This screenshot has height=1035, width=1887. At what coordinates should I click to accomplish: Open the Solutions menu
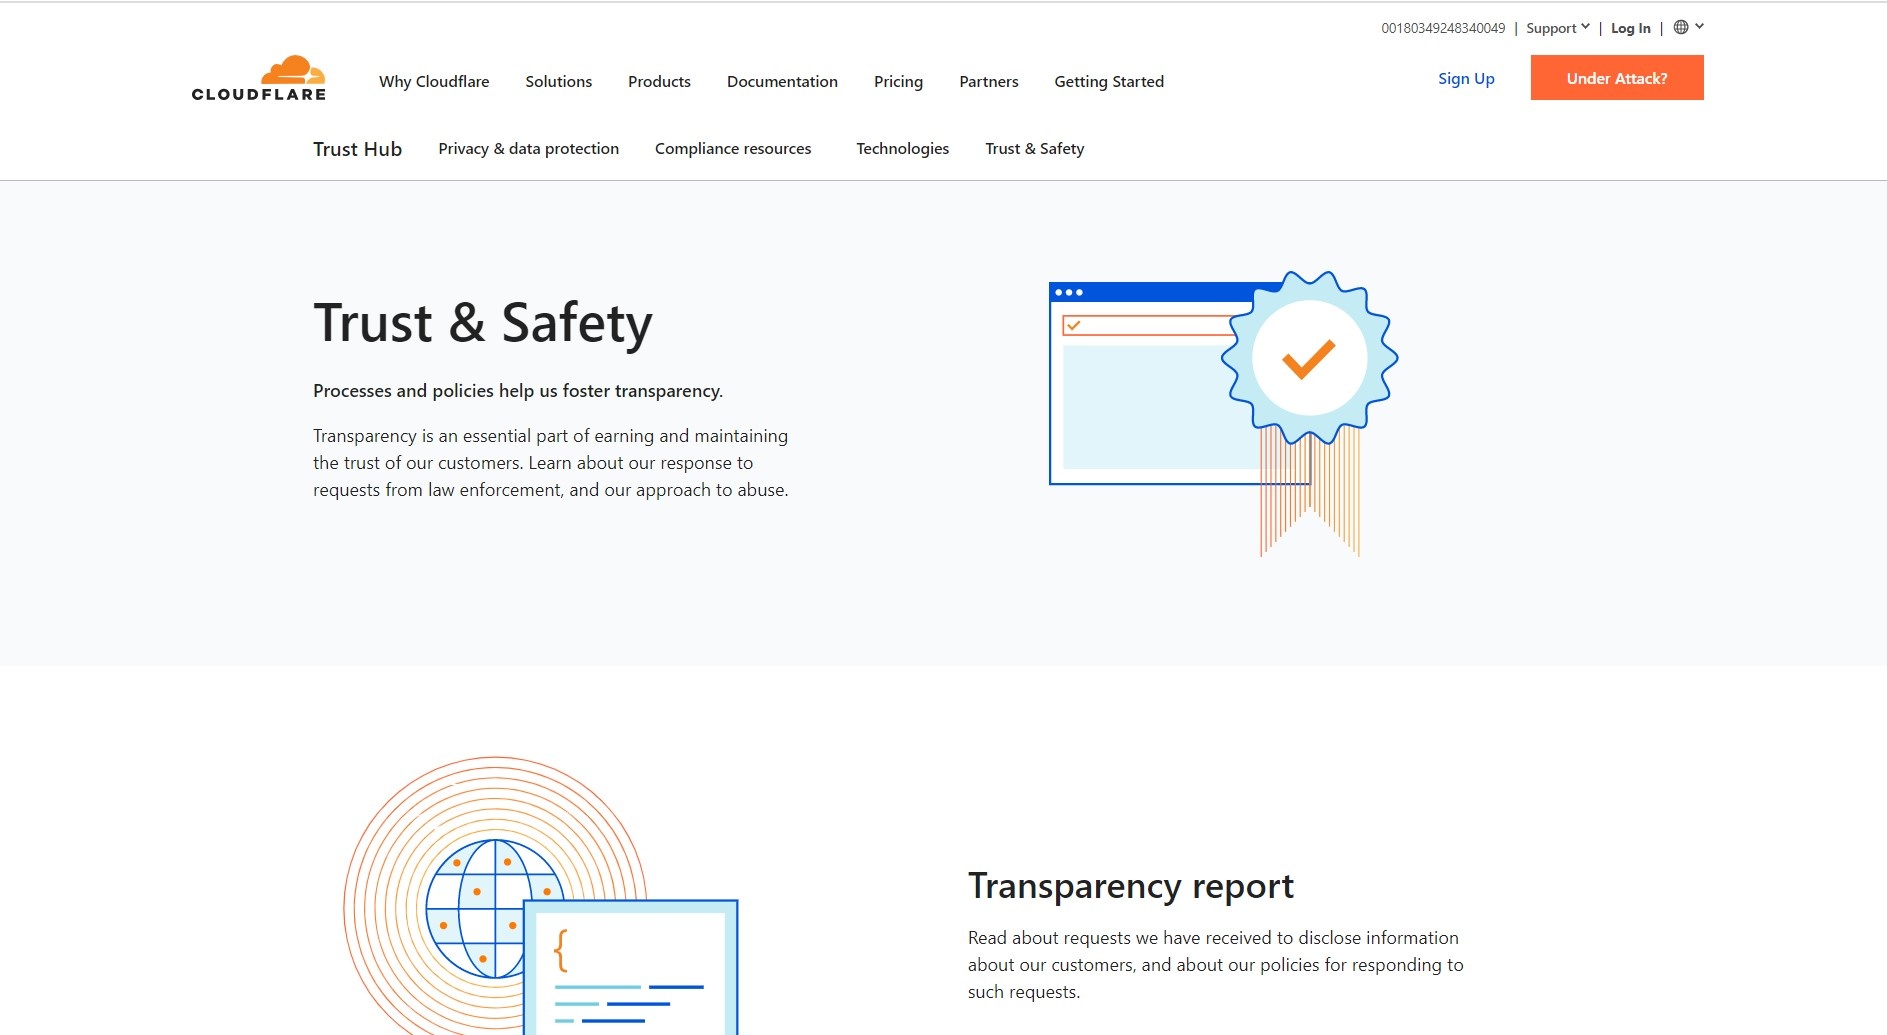558,81
